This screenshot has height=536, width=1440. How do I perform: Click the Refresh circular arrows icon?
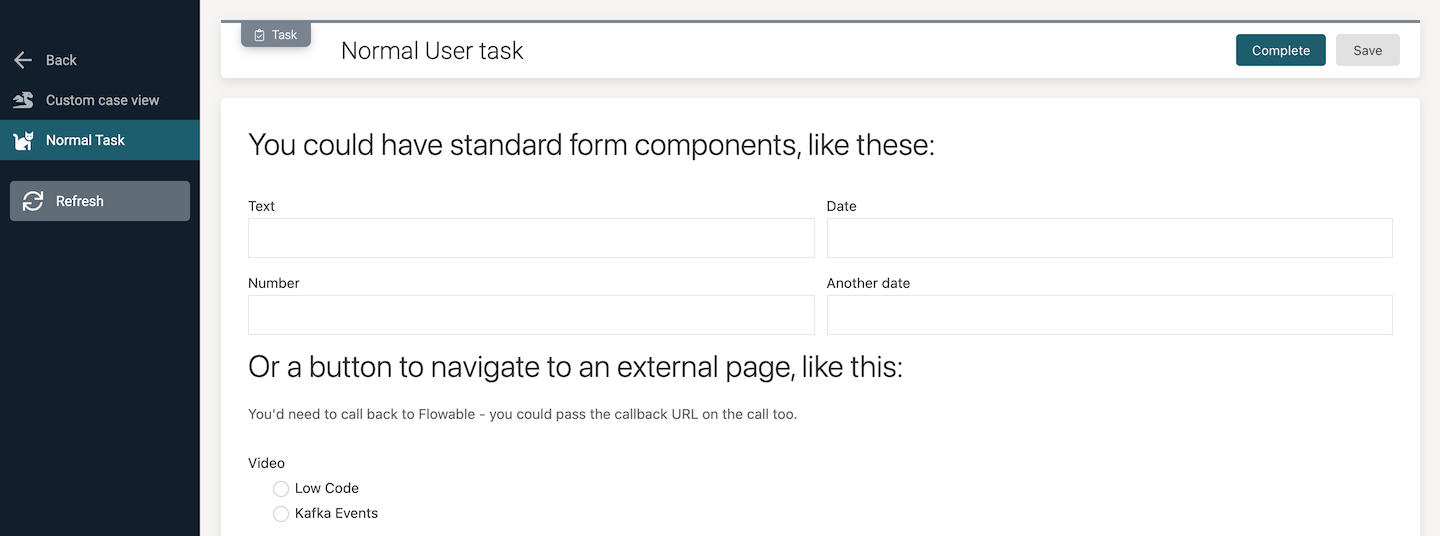(x=33, y=201)
